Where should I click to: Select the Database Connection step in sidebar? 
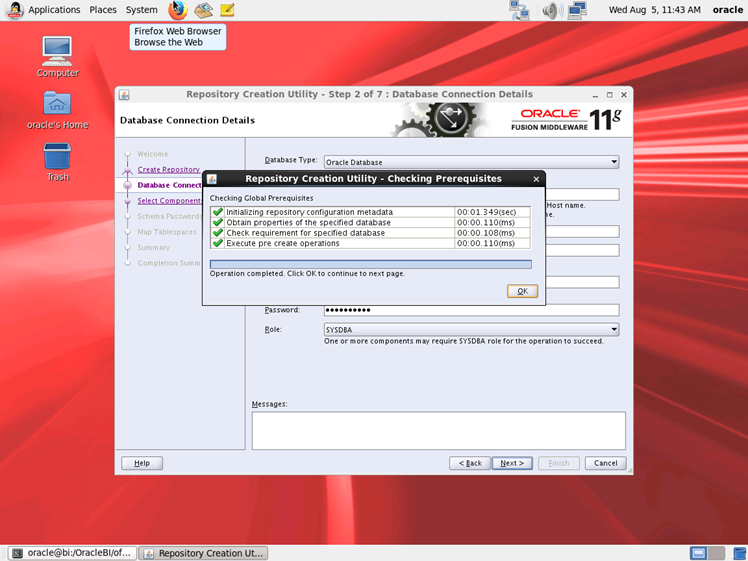coord(169,185)
